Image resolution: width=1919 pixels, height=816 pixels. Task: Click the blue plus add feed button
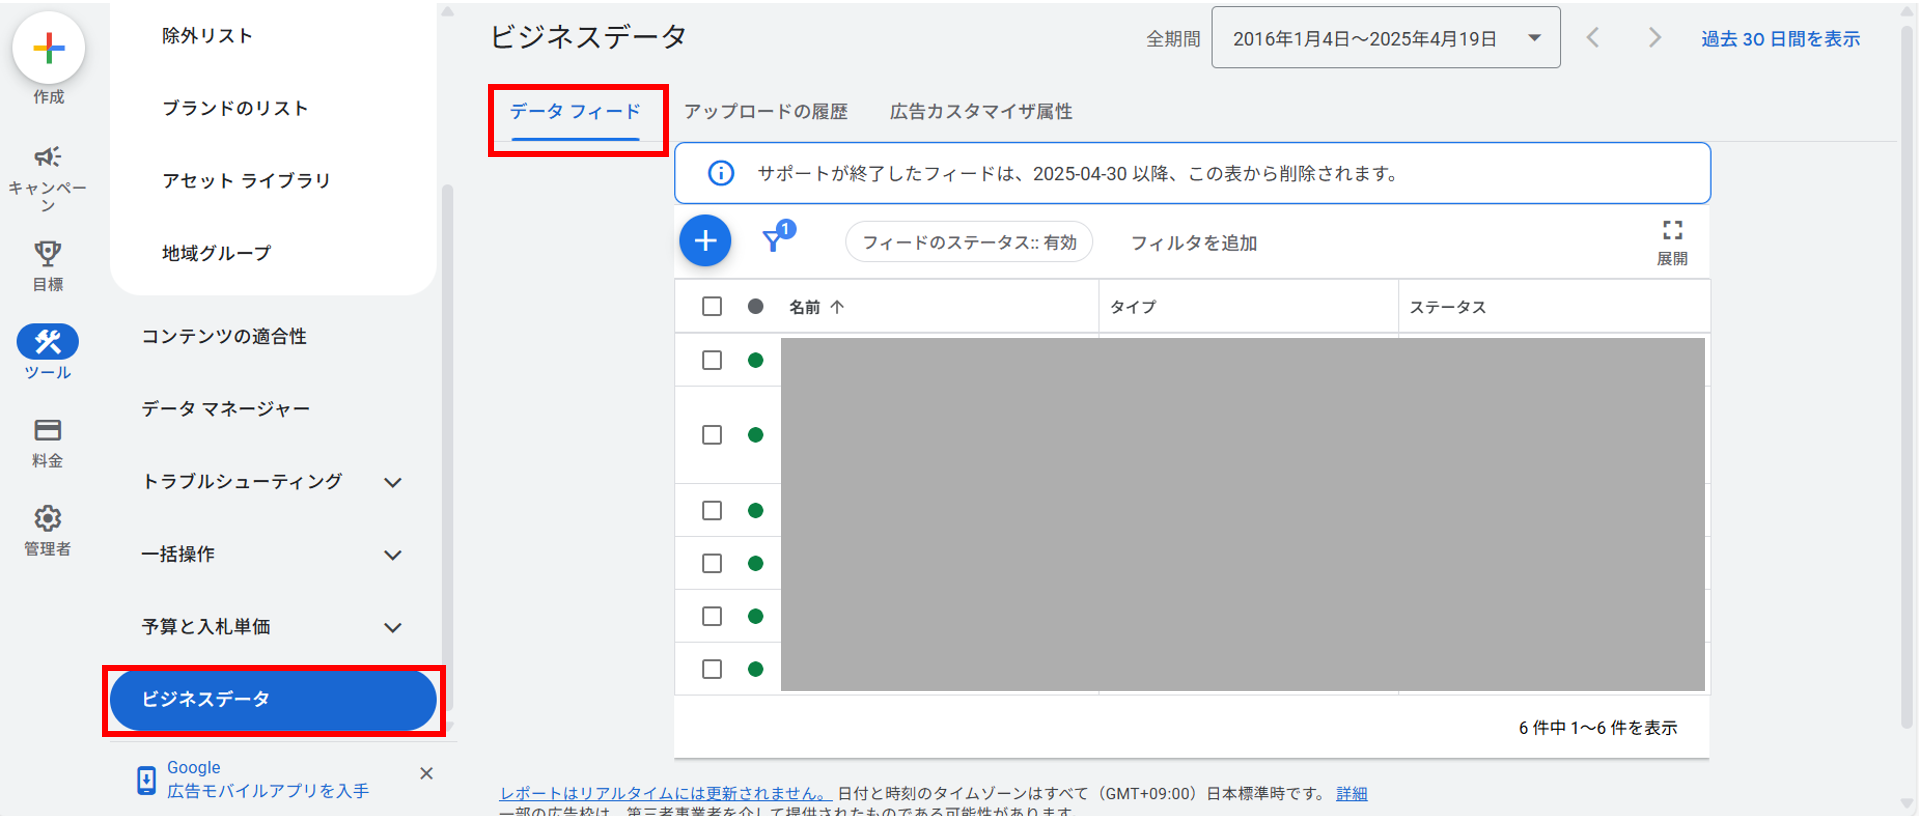pos(705,241)
